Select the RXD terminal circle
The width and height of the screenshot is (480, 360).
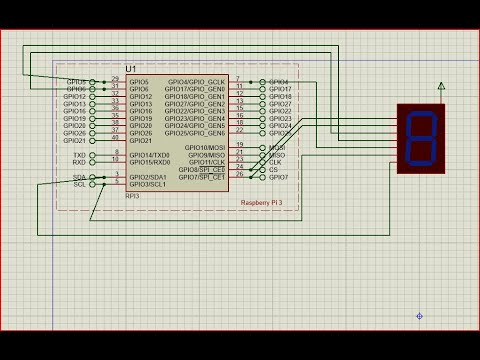92,163
